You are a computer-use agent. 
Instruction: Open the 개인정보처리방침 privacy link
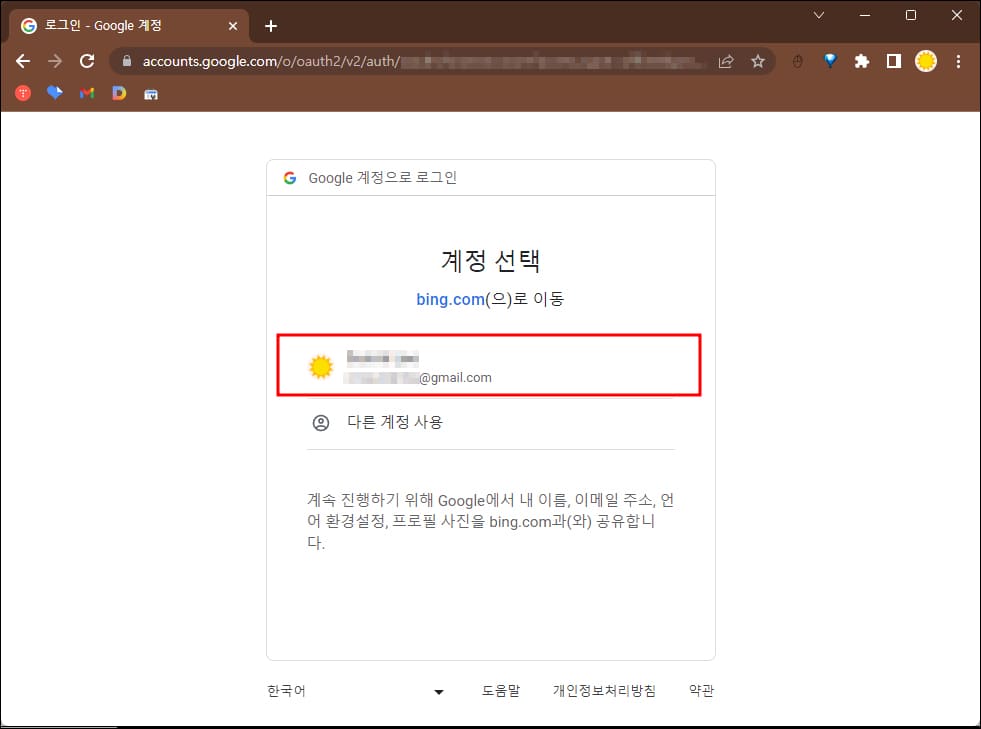point(604,691)
